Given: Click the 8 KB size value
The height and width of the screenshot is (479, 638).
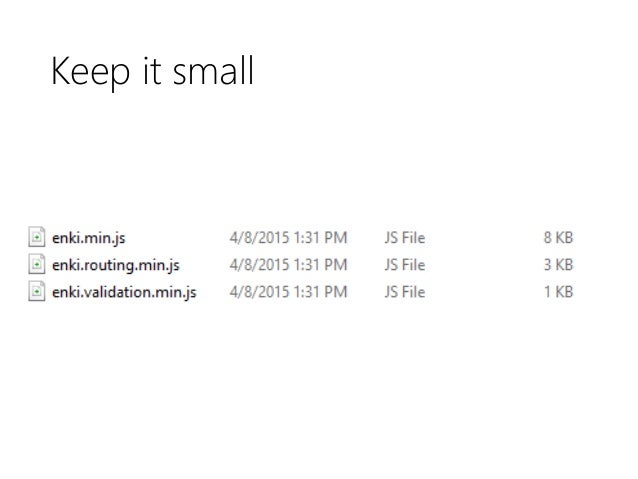Looking at the screenshot, I should (x=558, y=238).
